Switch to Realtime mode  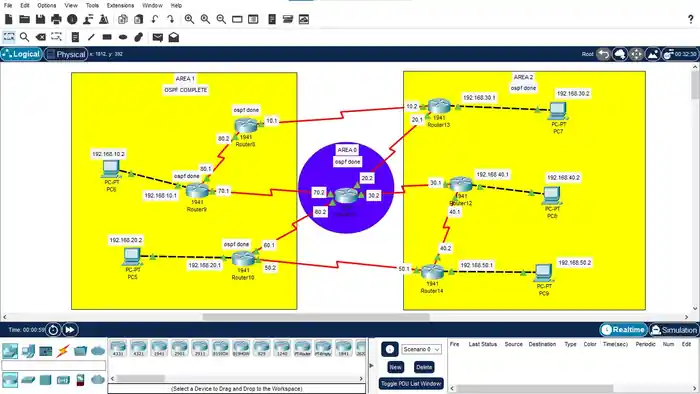tap(623, 330)
